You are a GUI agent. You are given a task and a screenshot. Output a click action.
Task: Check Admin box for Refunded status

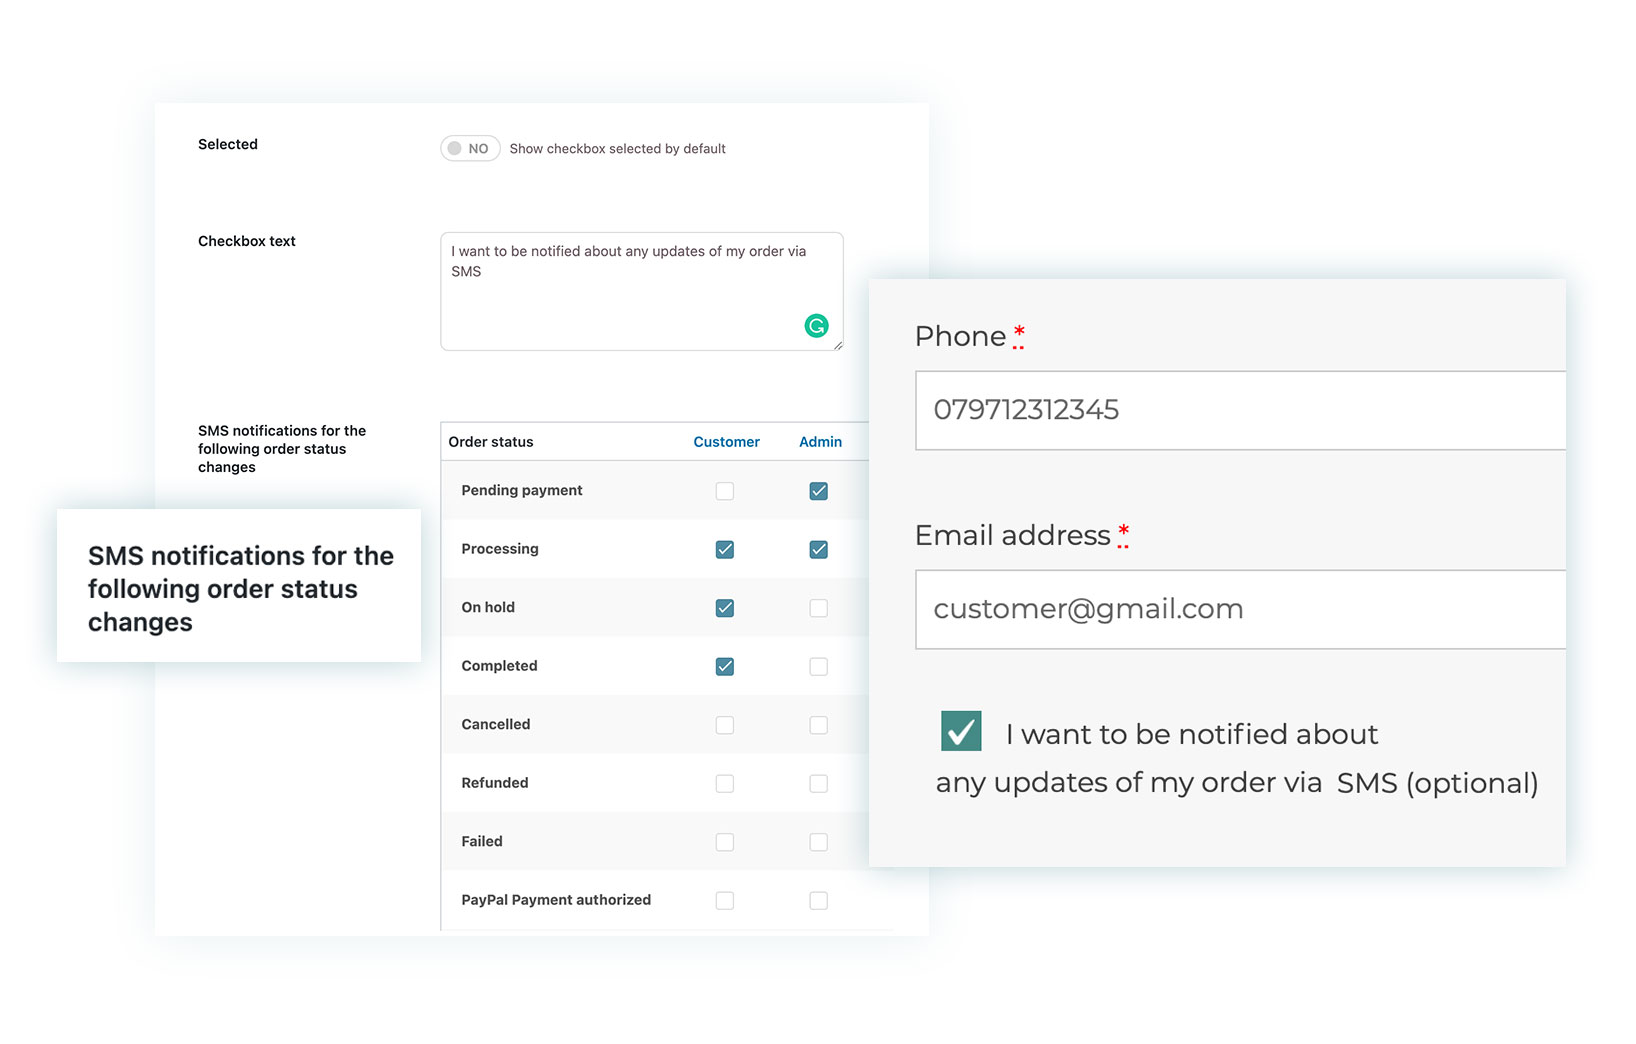point(818,784)
